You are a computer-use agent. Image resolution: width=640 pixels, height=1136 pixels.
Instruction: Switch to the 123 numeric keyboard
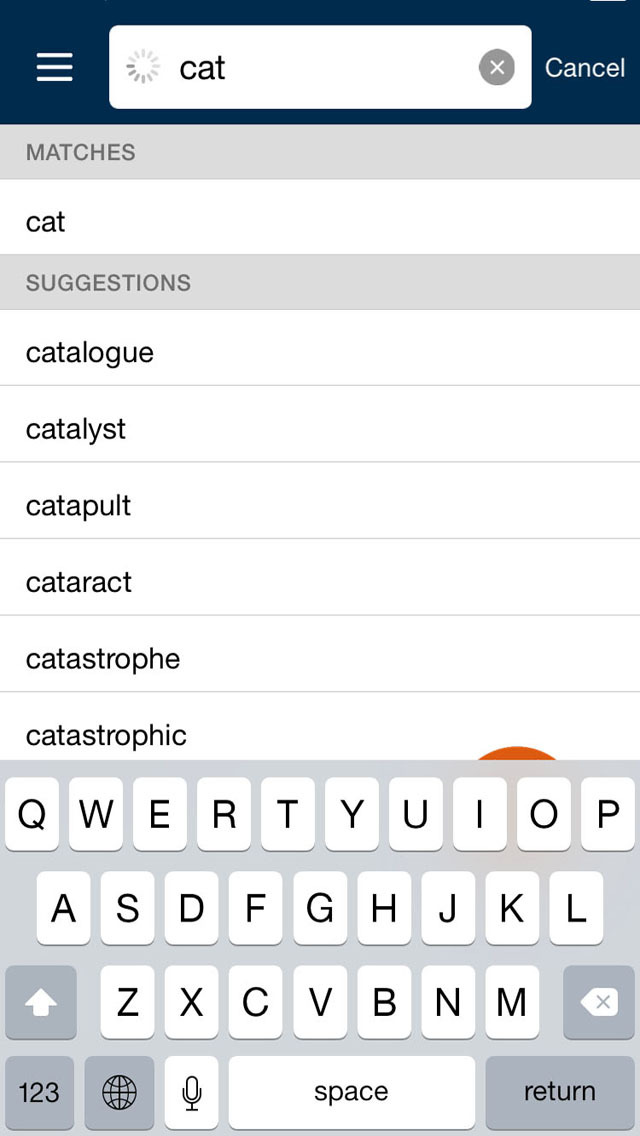pos(39,1092)
